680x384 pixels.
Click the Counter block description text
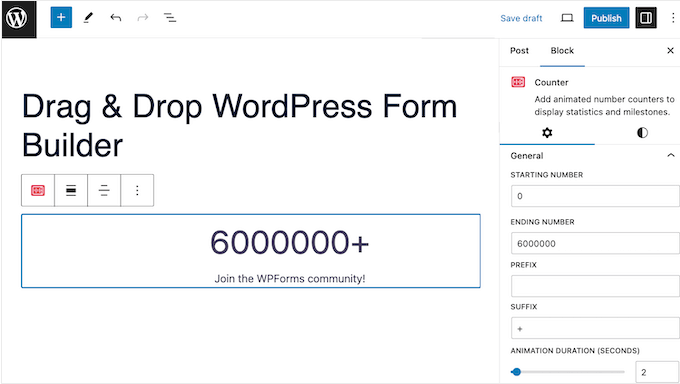tap(604, 105)
